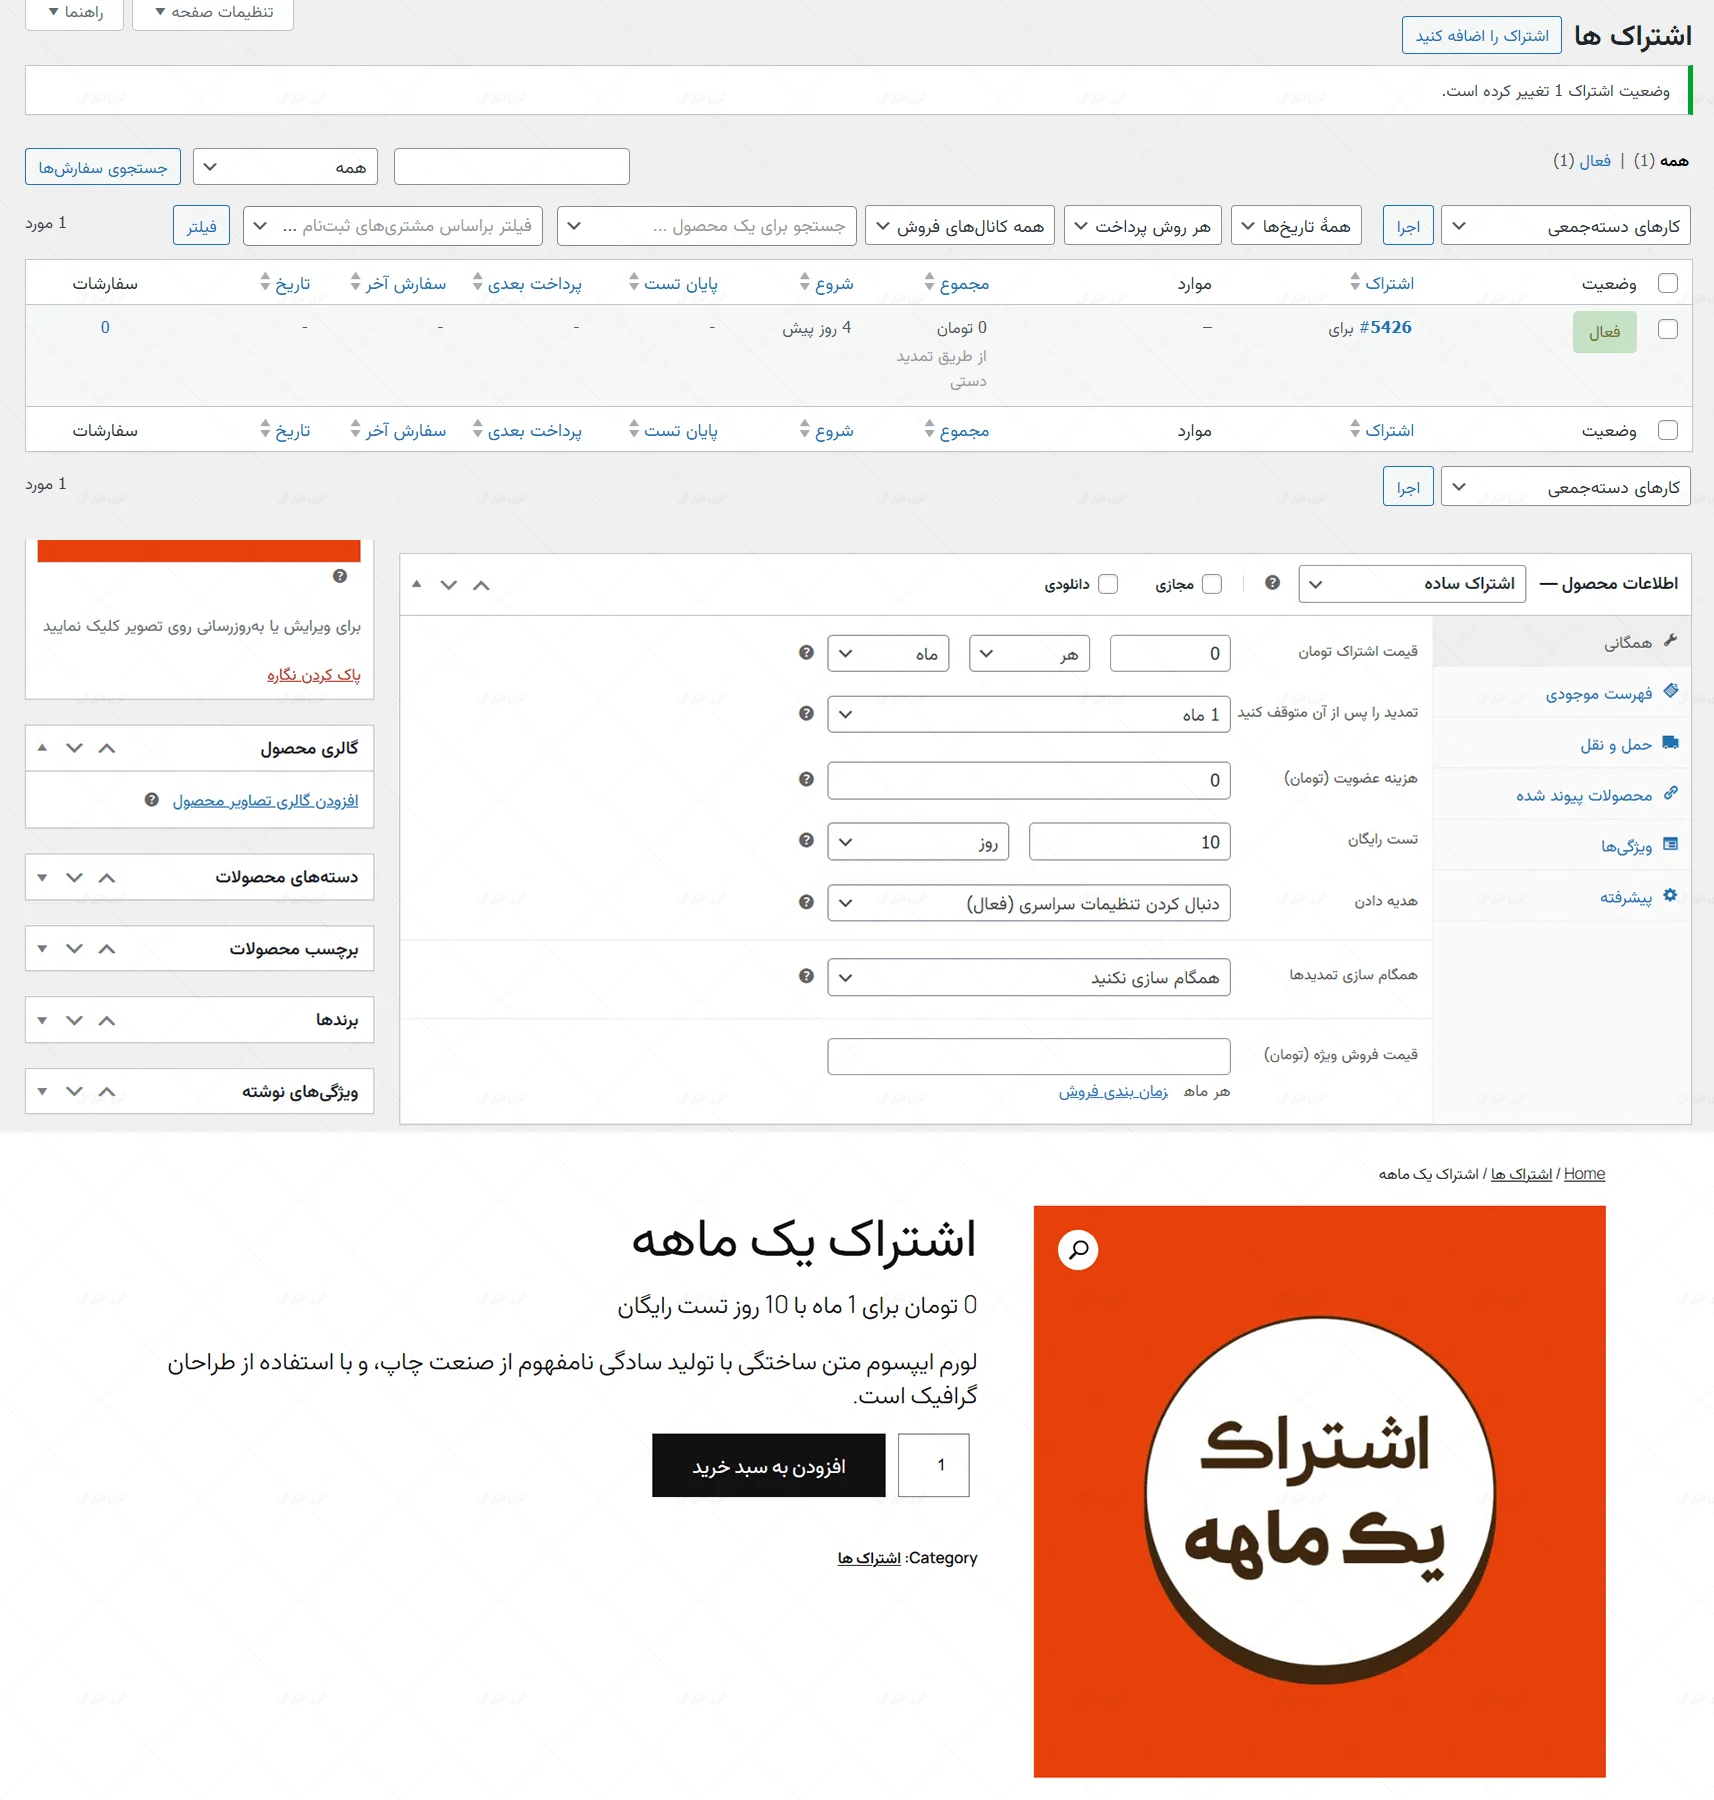Screen dimensions: 1714x1800
Task: Open the shipping (حمل و نقل) settings tab icon
Action: point(1671,744)
